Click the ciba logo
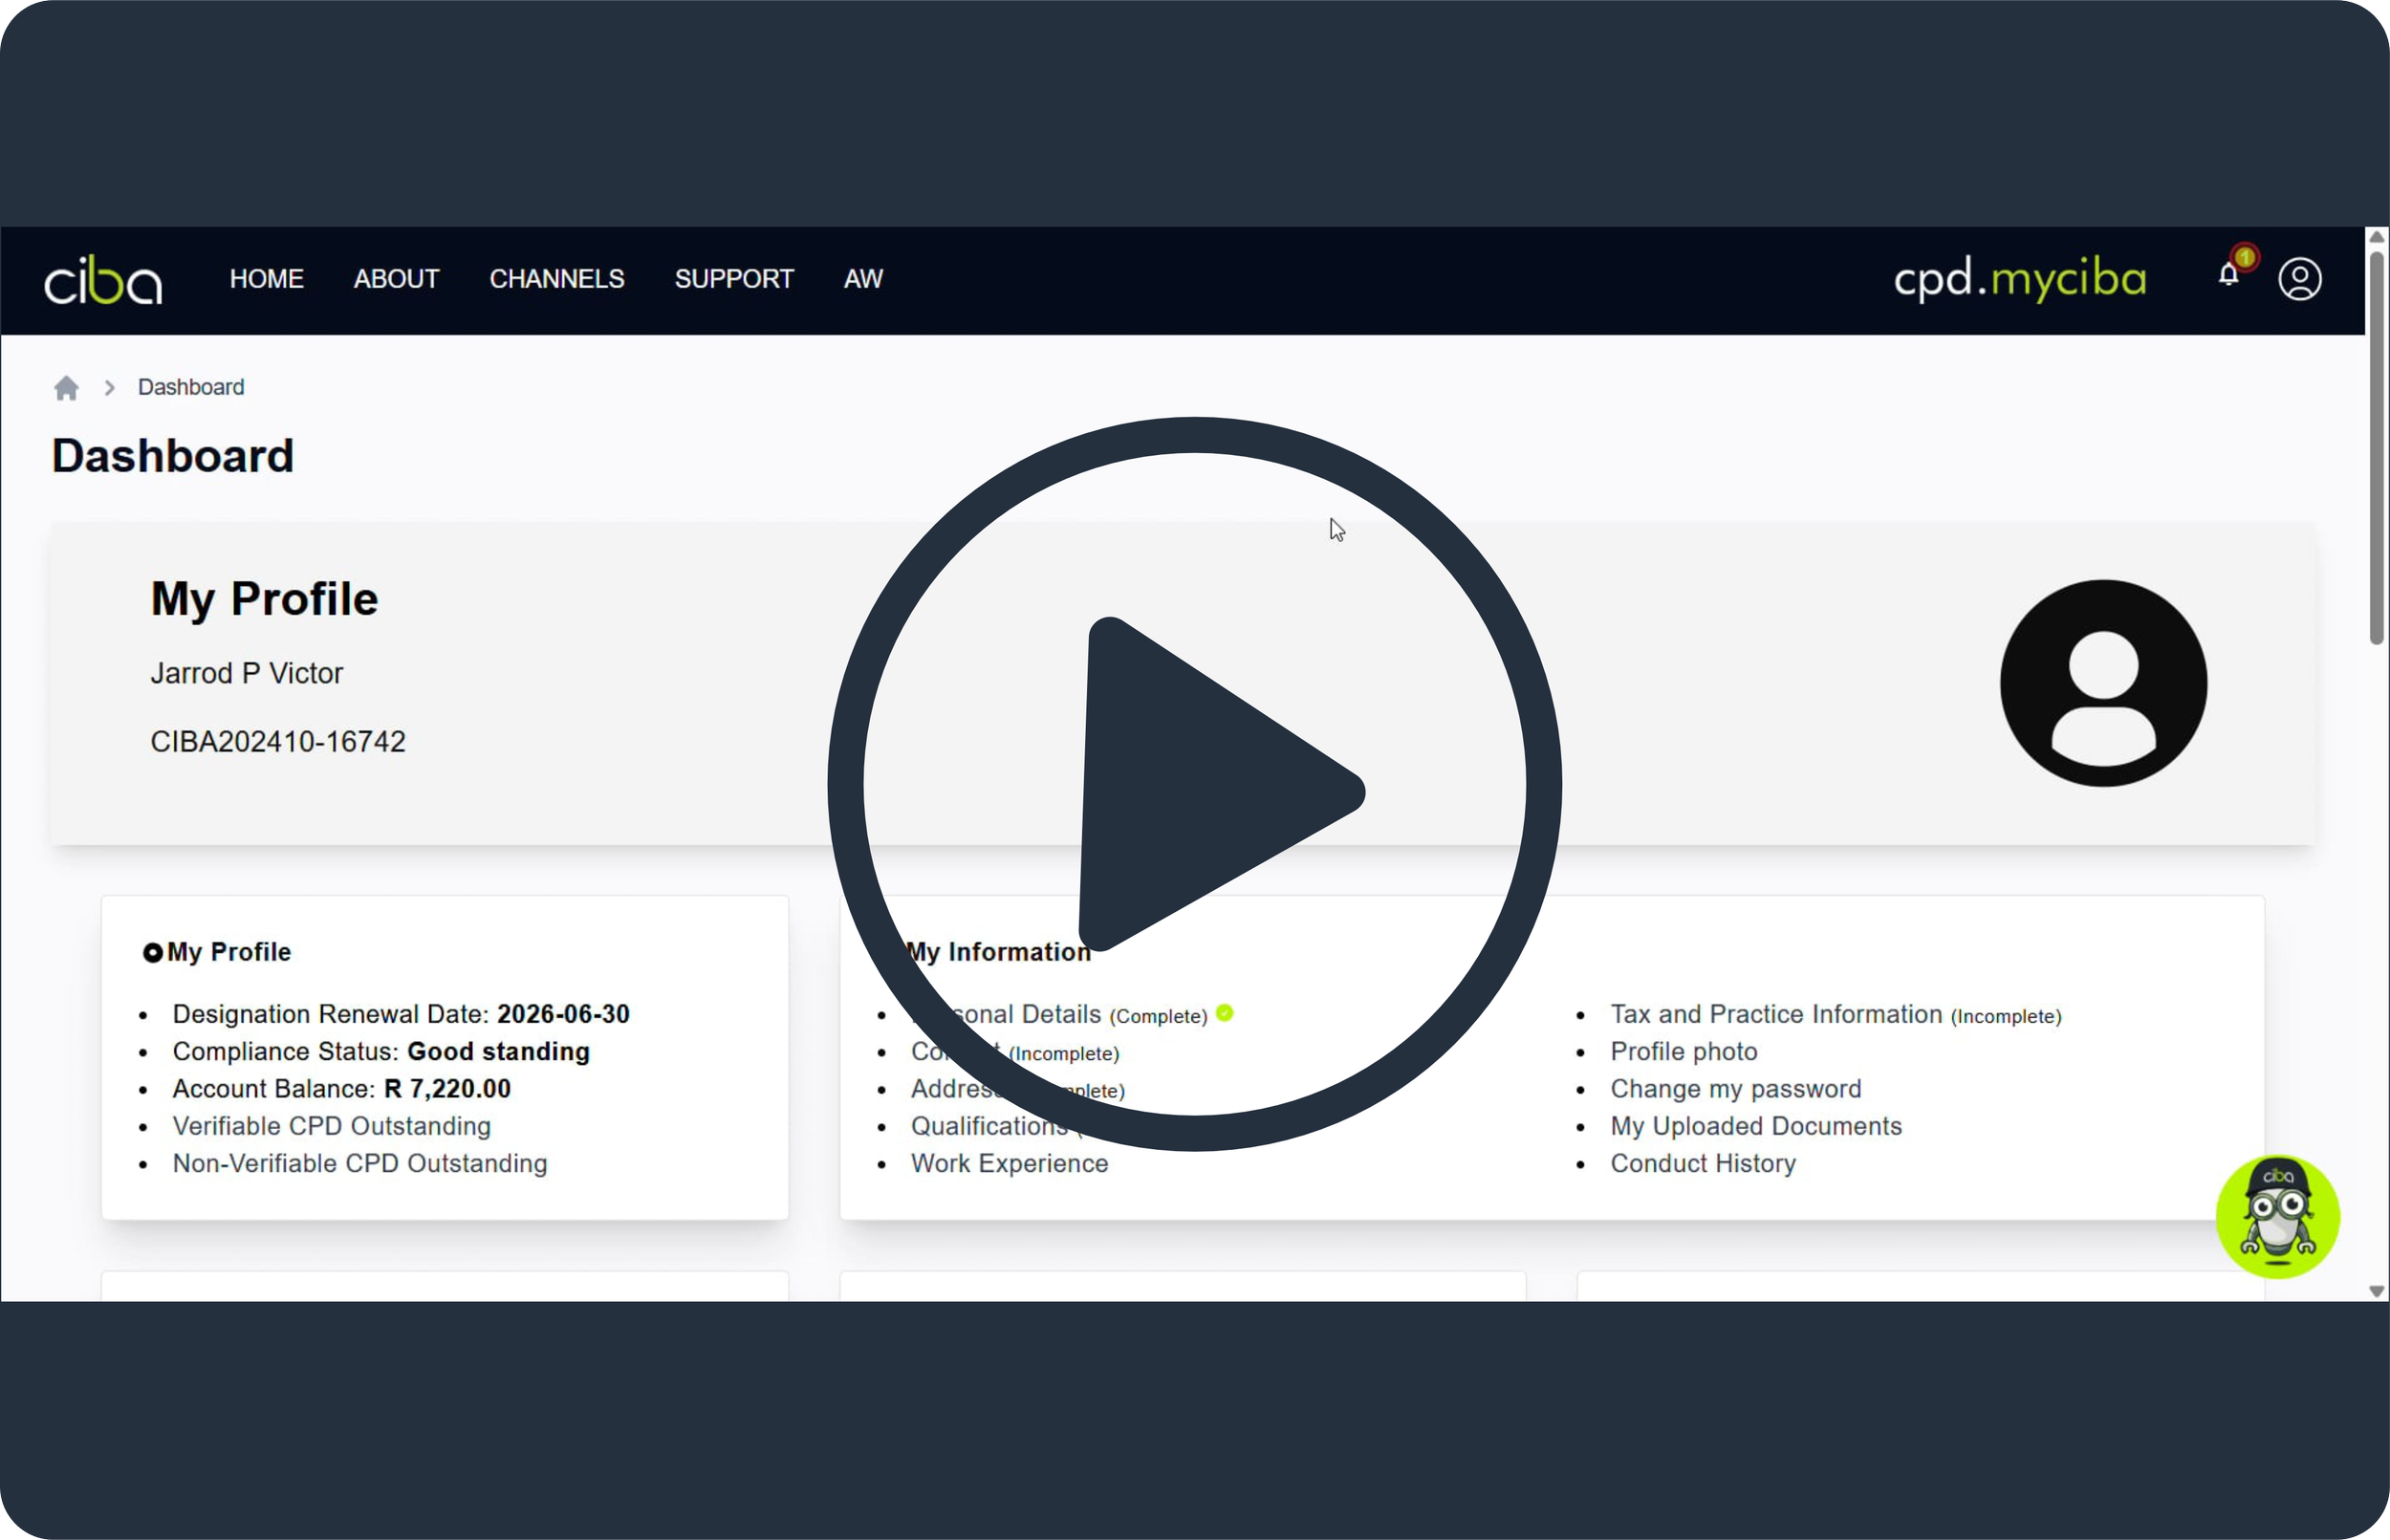This screenshot has width=2390, height=1540. [x=103, y=280]
